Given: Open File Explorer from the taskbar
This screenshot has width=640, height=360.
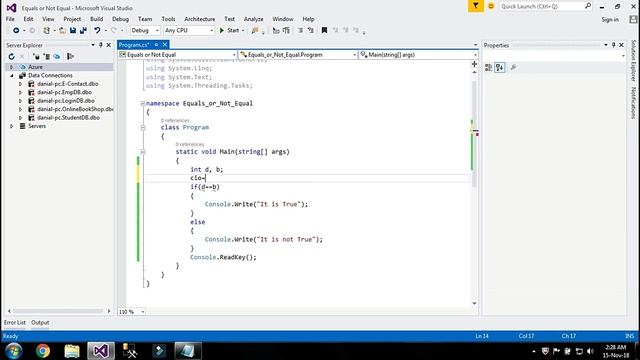Looking at the screenshot, I should [x=72, y=351].
